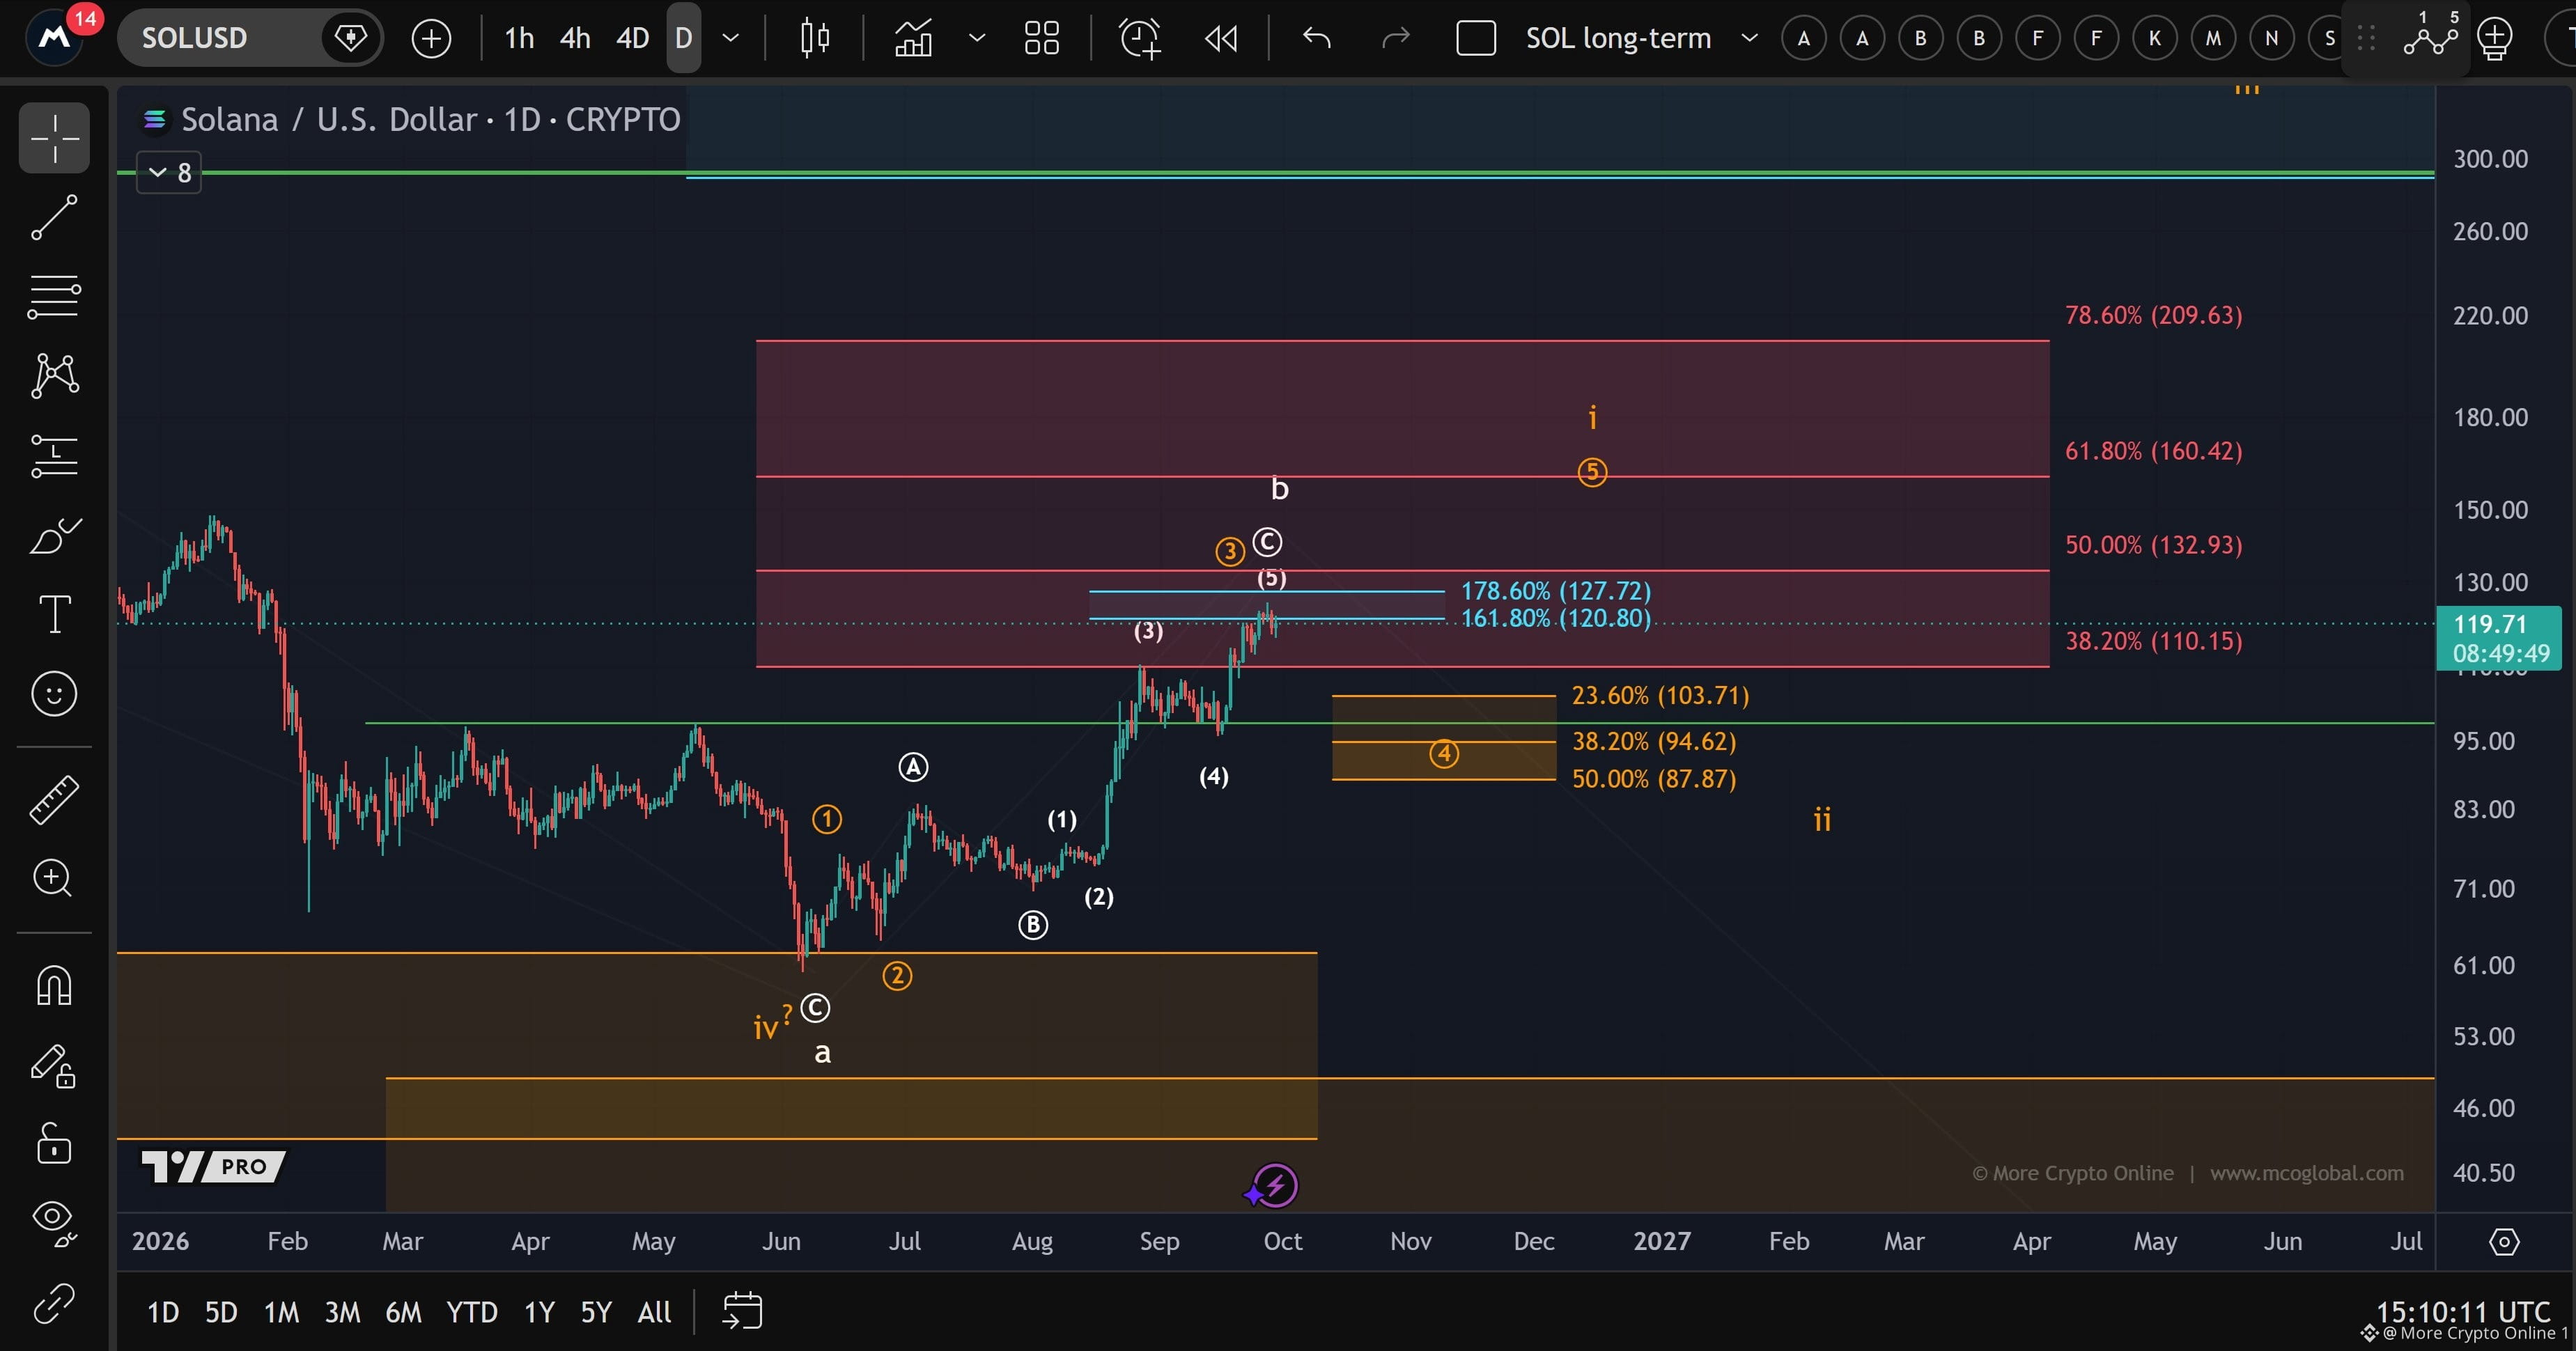Start bar replay with rewind icon
This screenshot has width=2576, height=1351.
1221,38
